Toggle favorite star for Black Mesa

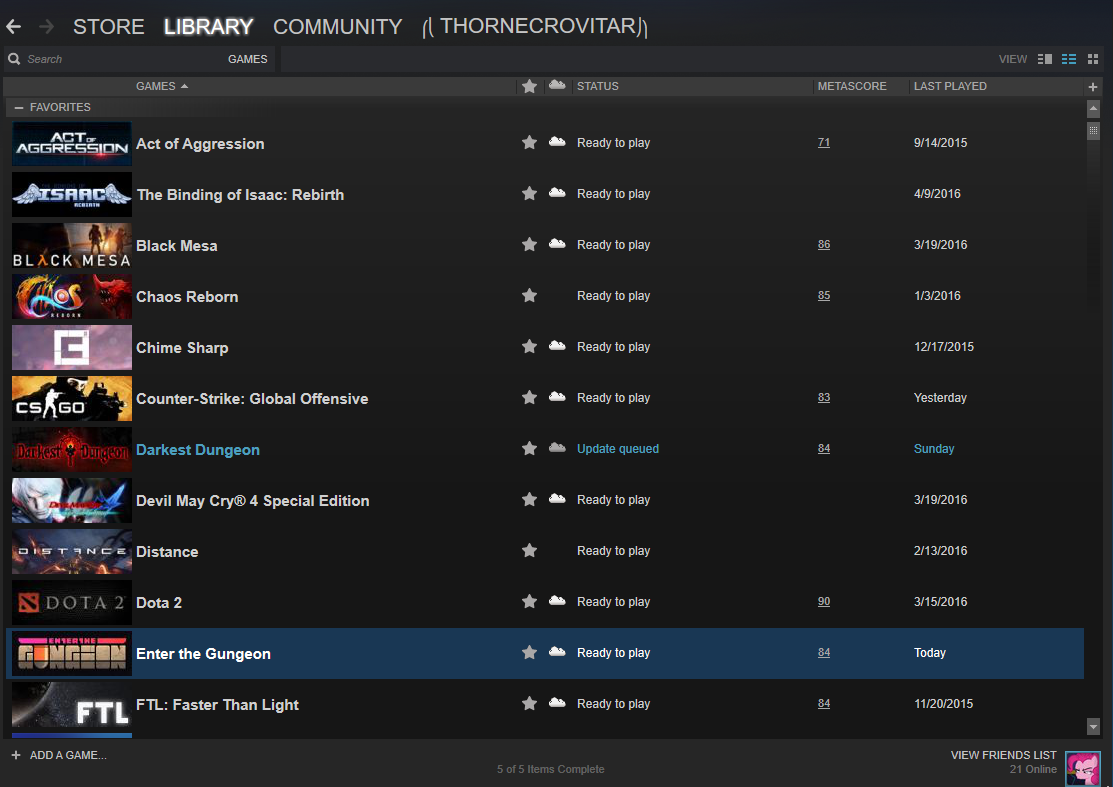coord(529,245)
